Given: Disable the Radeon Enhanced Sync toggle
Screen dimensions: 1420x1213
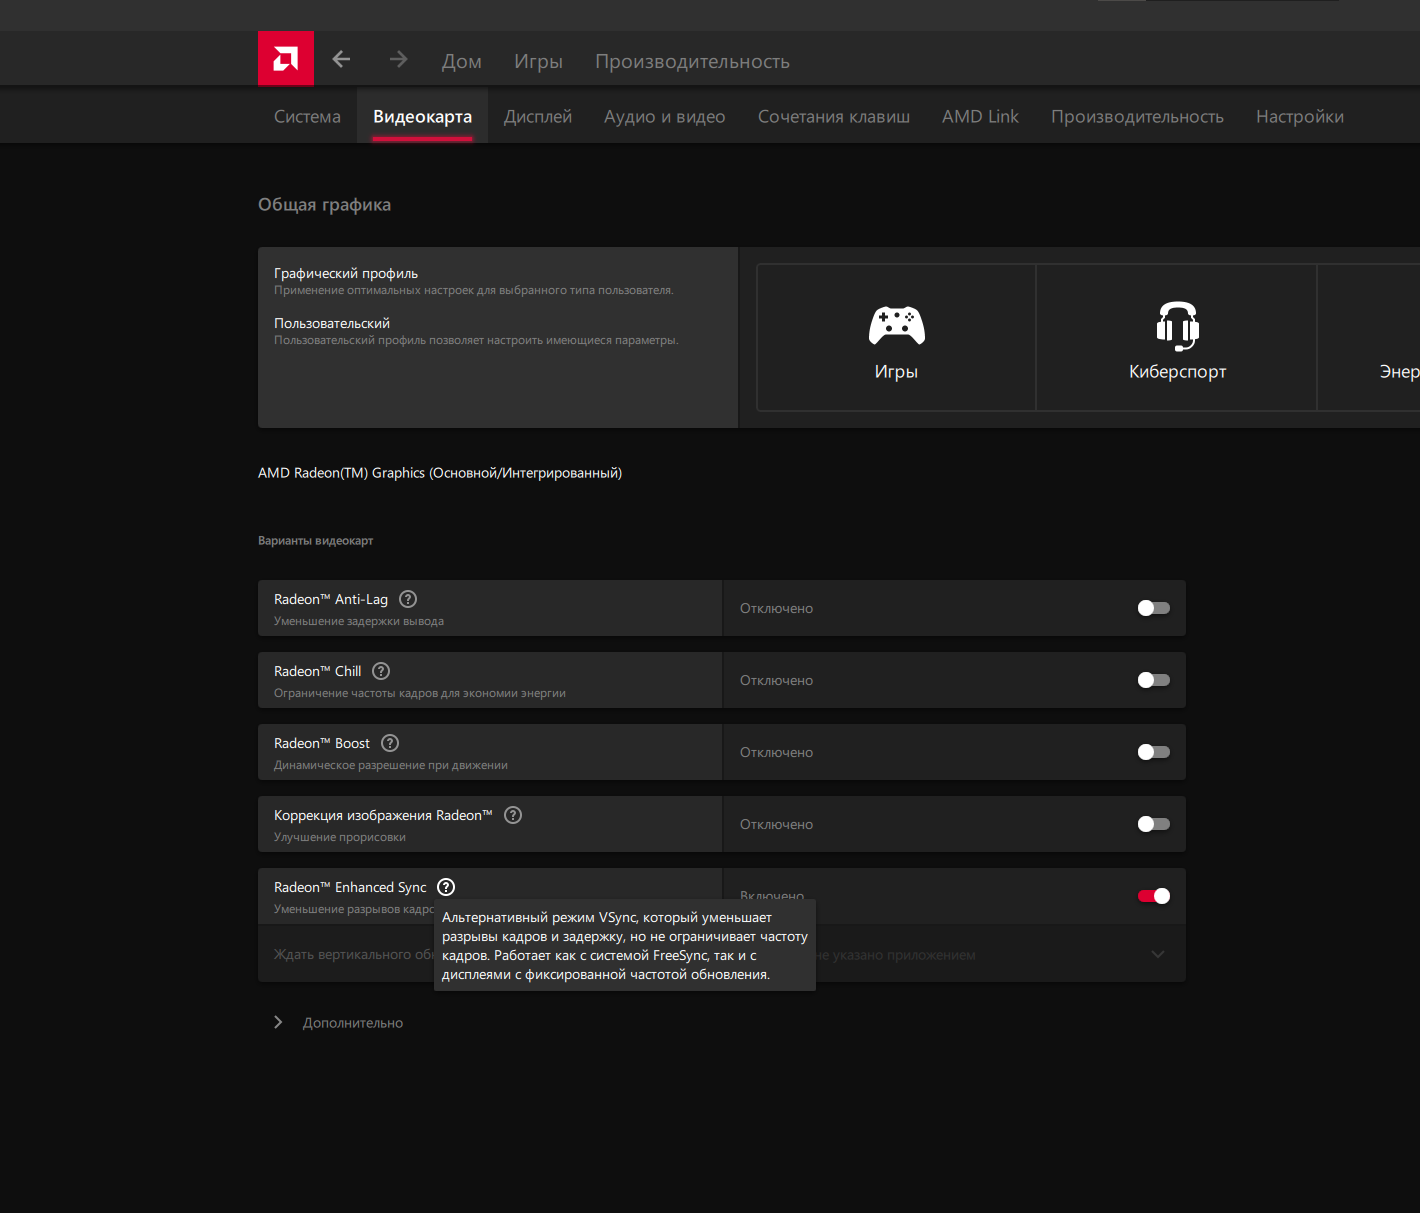Looking at the screenshot, I should 1153,896.
